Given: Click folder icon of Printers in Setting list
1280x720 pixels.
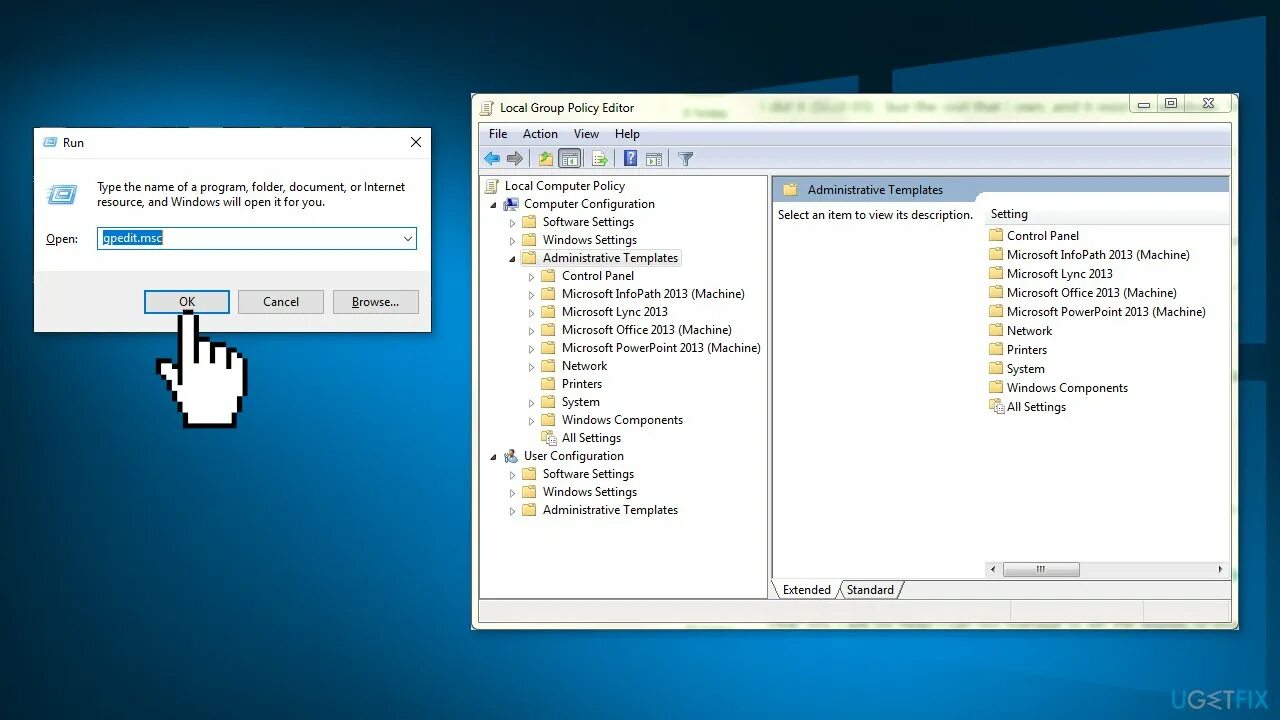Looking at the screenshot, I should (996, 350).
